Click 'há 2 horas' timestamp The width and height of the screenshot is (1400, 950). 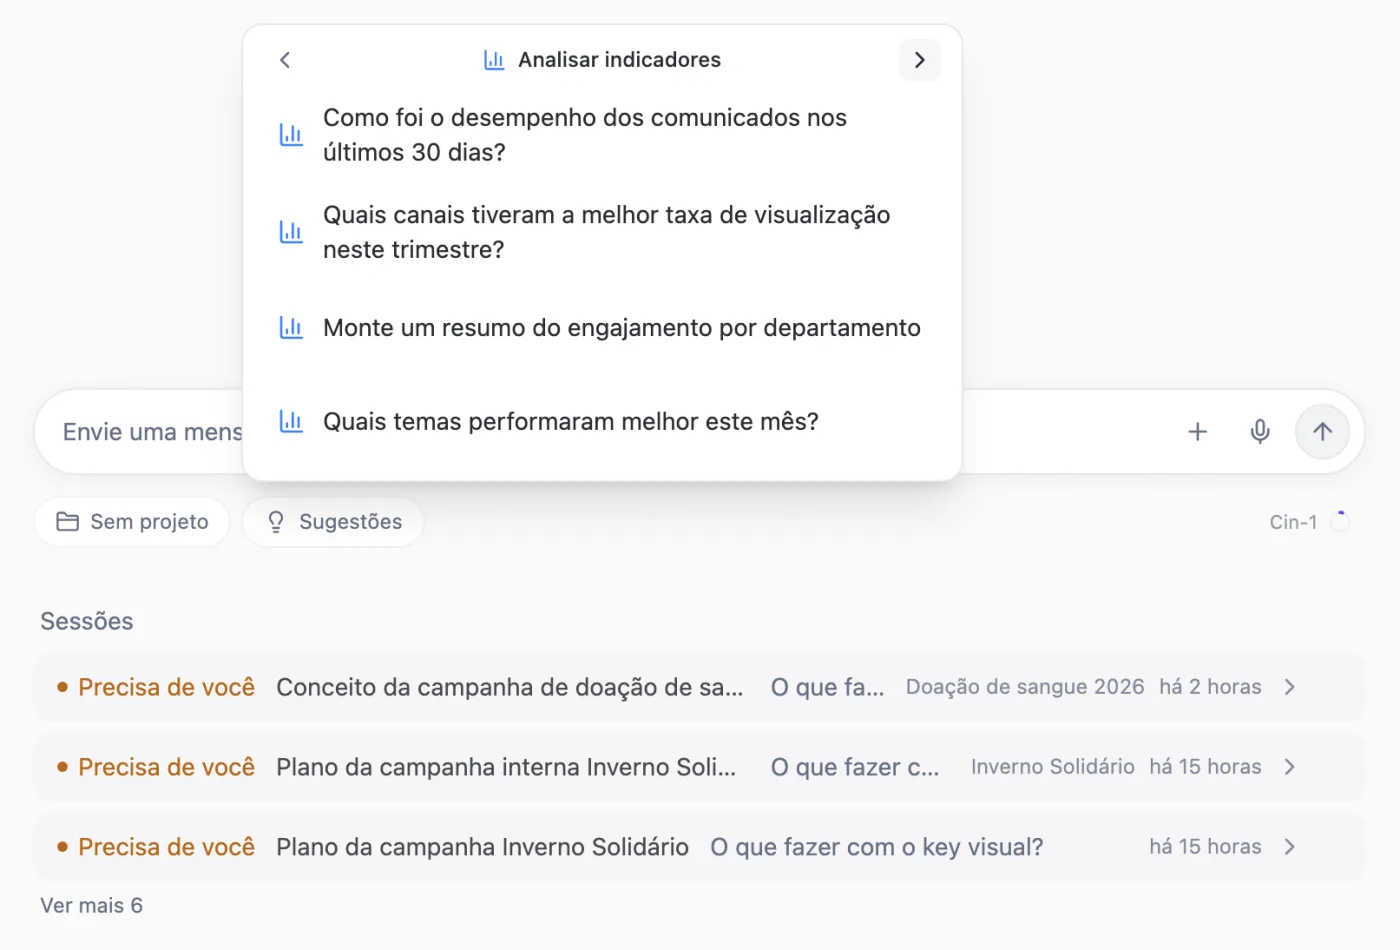1210,687
